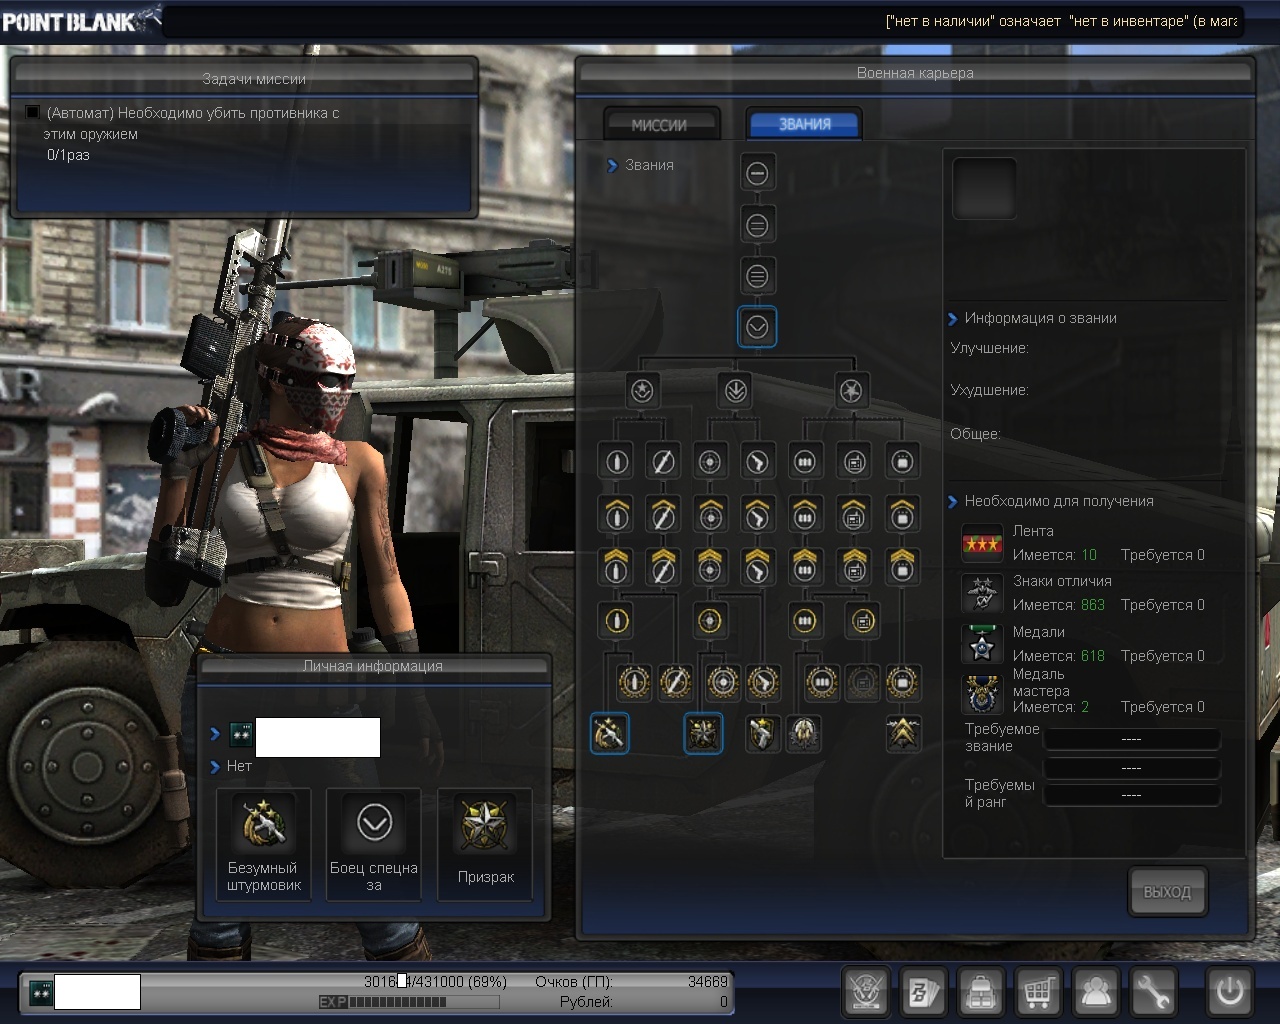Expand Информация о звании section
This screenshot has width=1280, height=1024.
952,319
